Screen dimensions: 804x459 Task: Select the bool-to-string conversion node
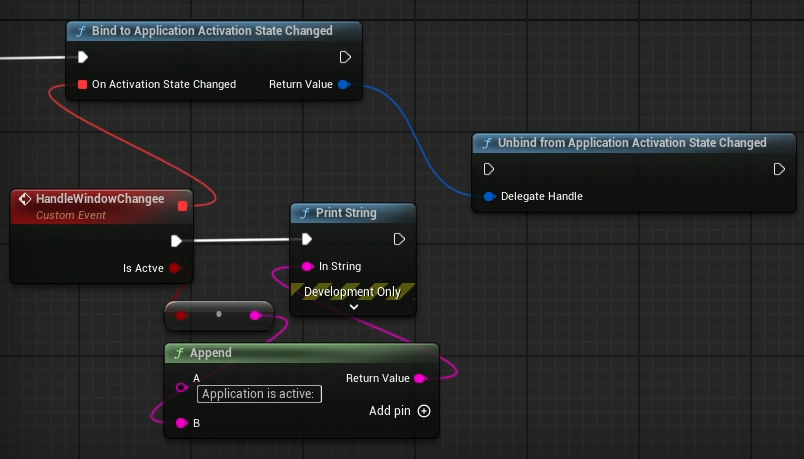pyautogui.click(x=218, y=314)
